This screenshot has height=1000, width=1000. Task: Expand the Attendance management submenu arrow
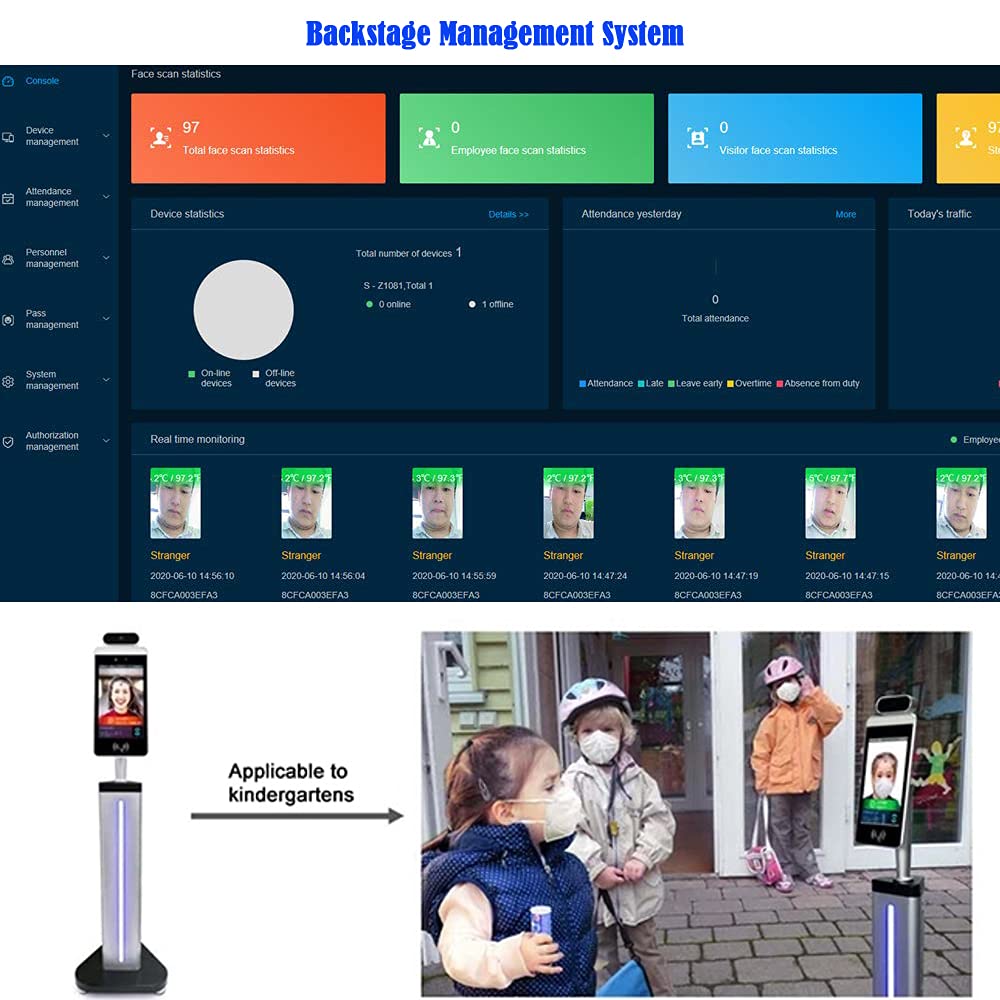click(x=106, y=196)
